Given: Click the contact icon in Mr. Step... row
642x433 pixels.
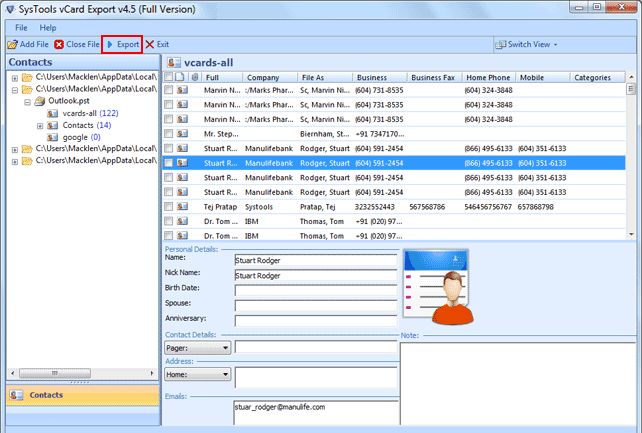Looking at the screenshot, I should (183, 133).
